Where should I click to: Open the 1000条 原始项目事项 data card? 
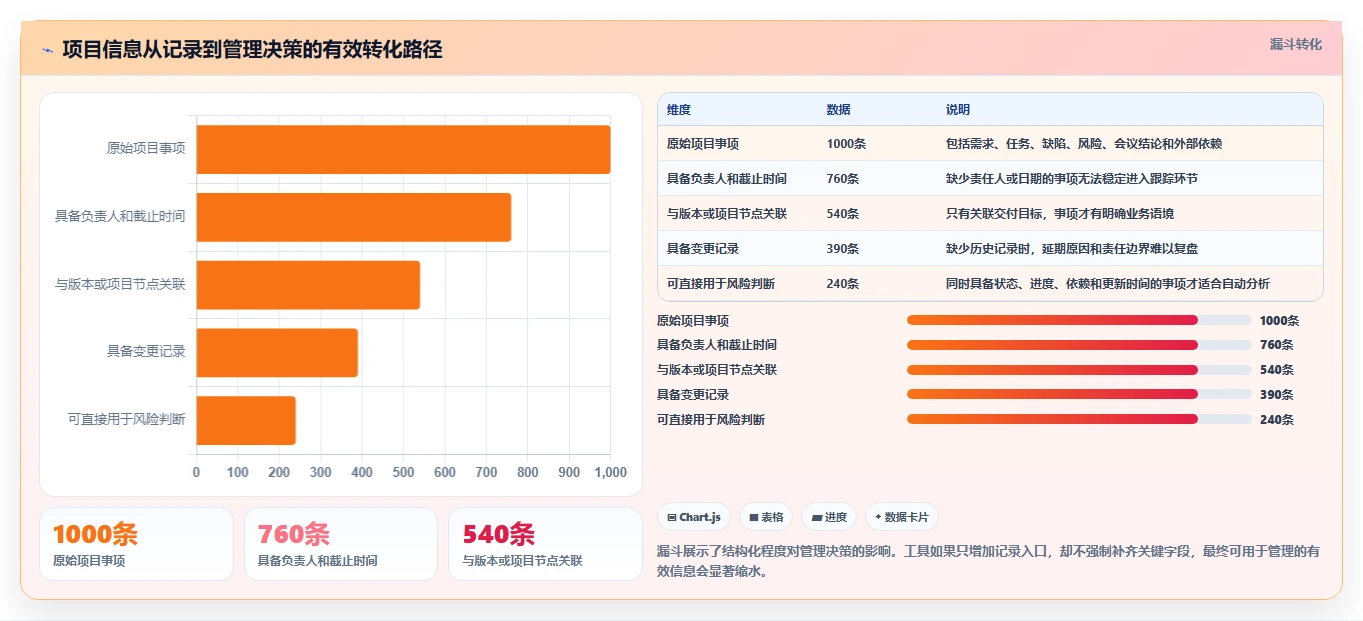(136, 544)
